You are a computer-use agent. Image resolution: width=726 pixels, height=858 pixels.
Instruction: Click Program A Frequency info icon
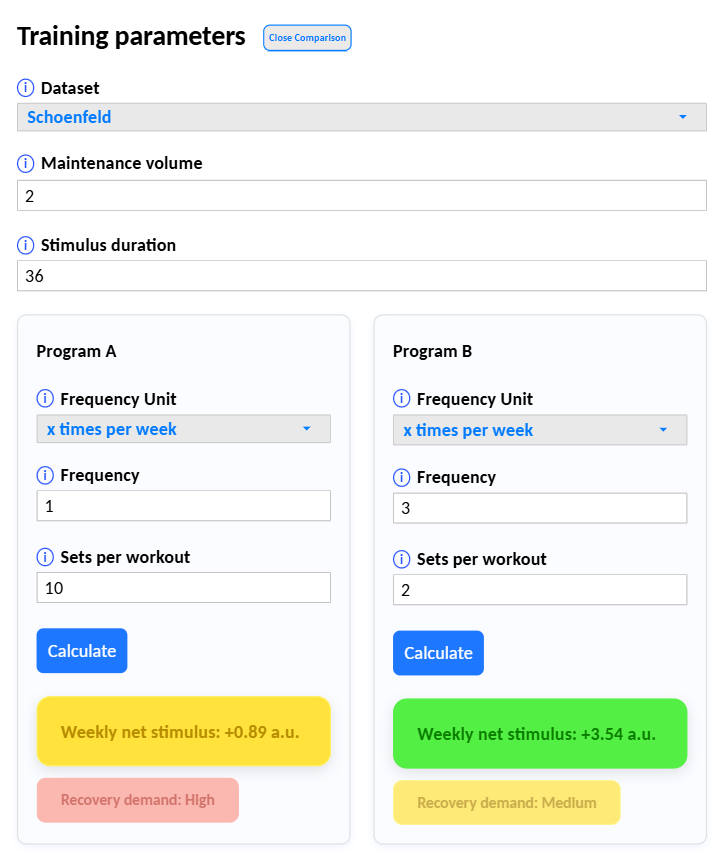pyautogui.click(x=45, y=475)
